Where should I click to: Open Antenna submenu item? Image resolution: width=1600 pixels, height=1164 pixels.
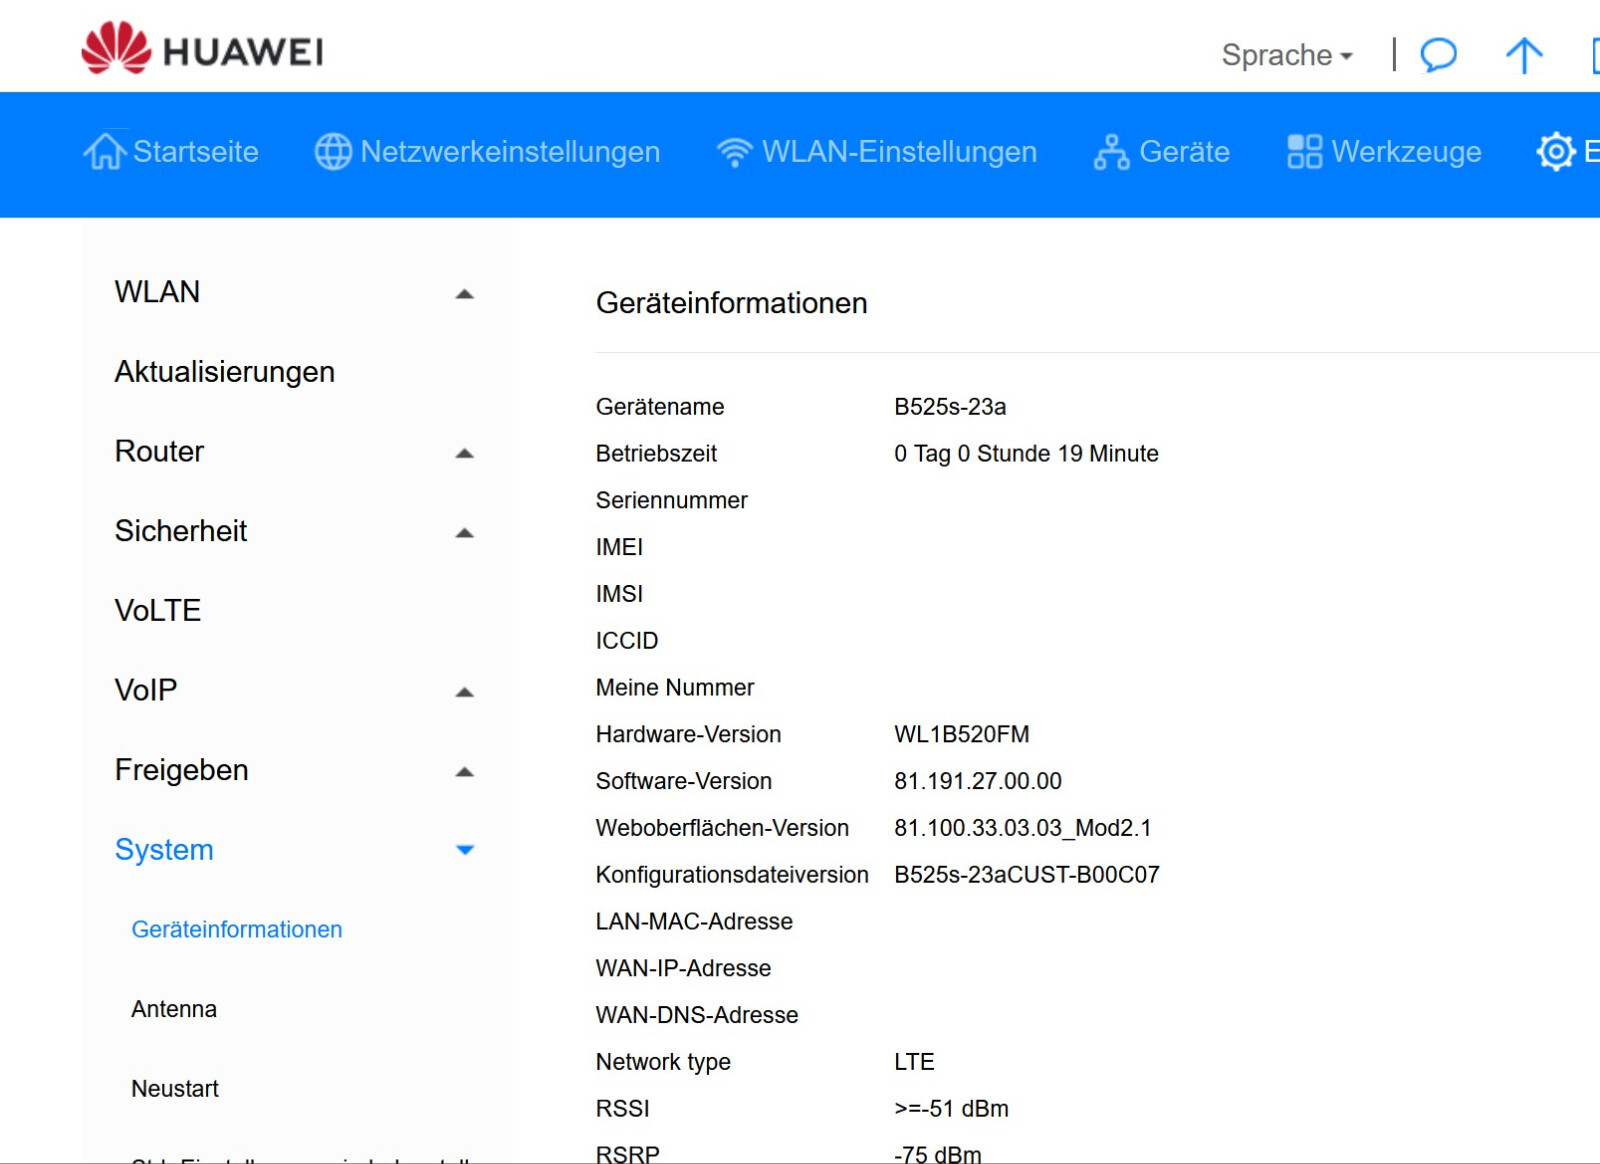[x=174, y=1009]
